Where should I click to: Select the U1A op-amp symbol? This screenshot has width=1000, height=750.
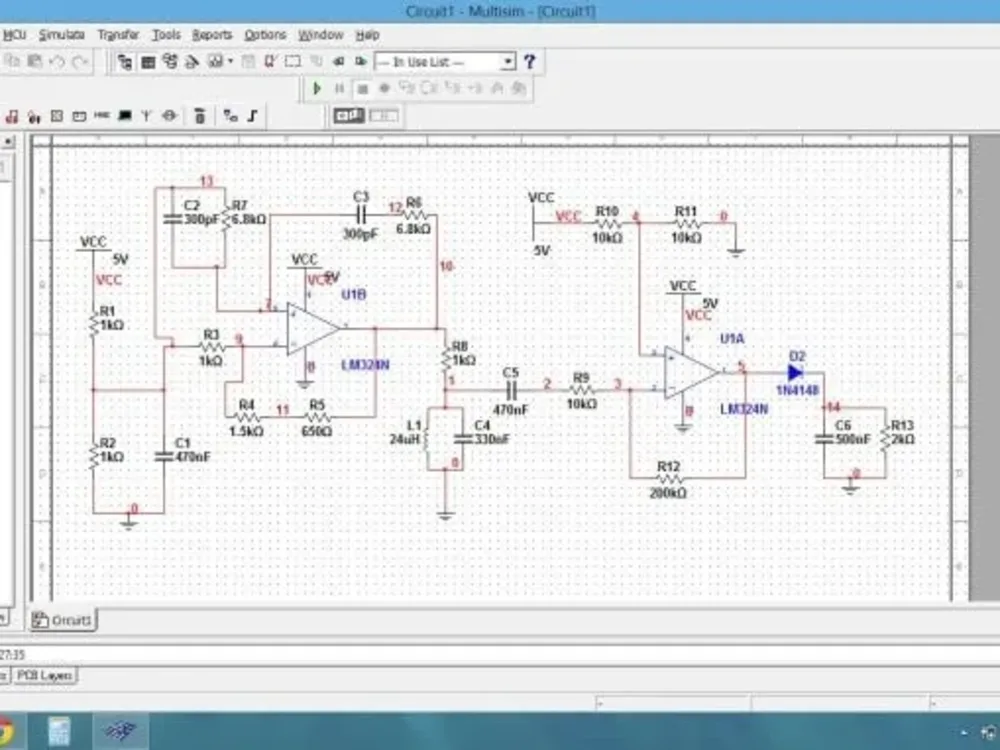click(691, 372)
